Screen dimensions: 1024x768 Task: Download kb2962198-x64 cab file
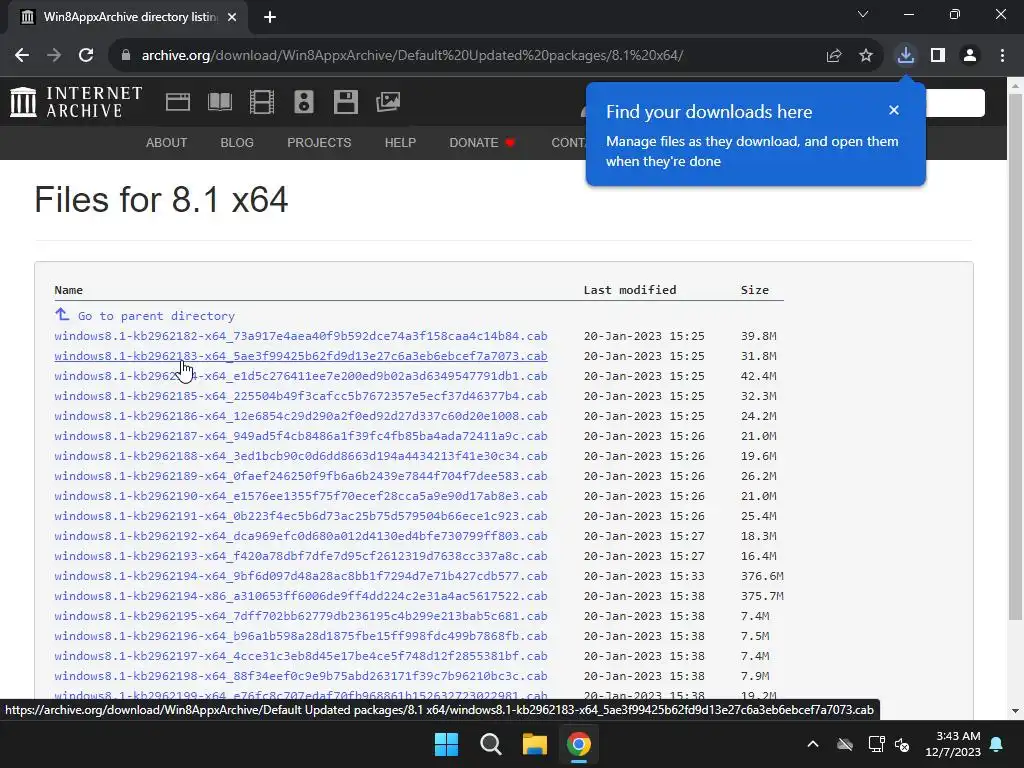[300, 676]
